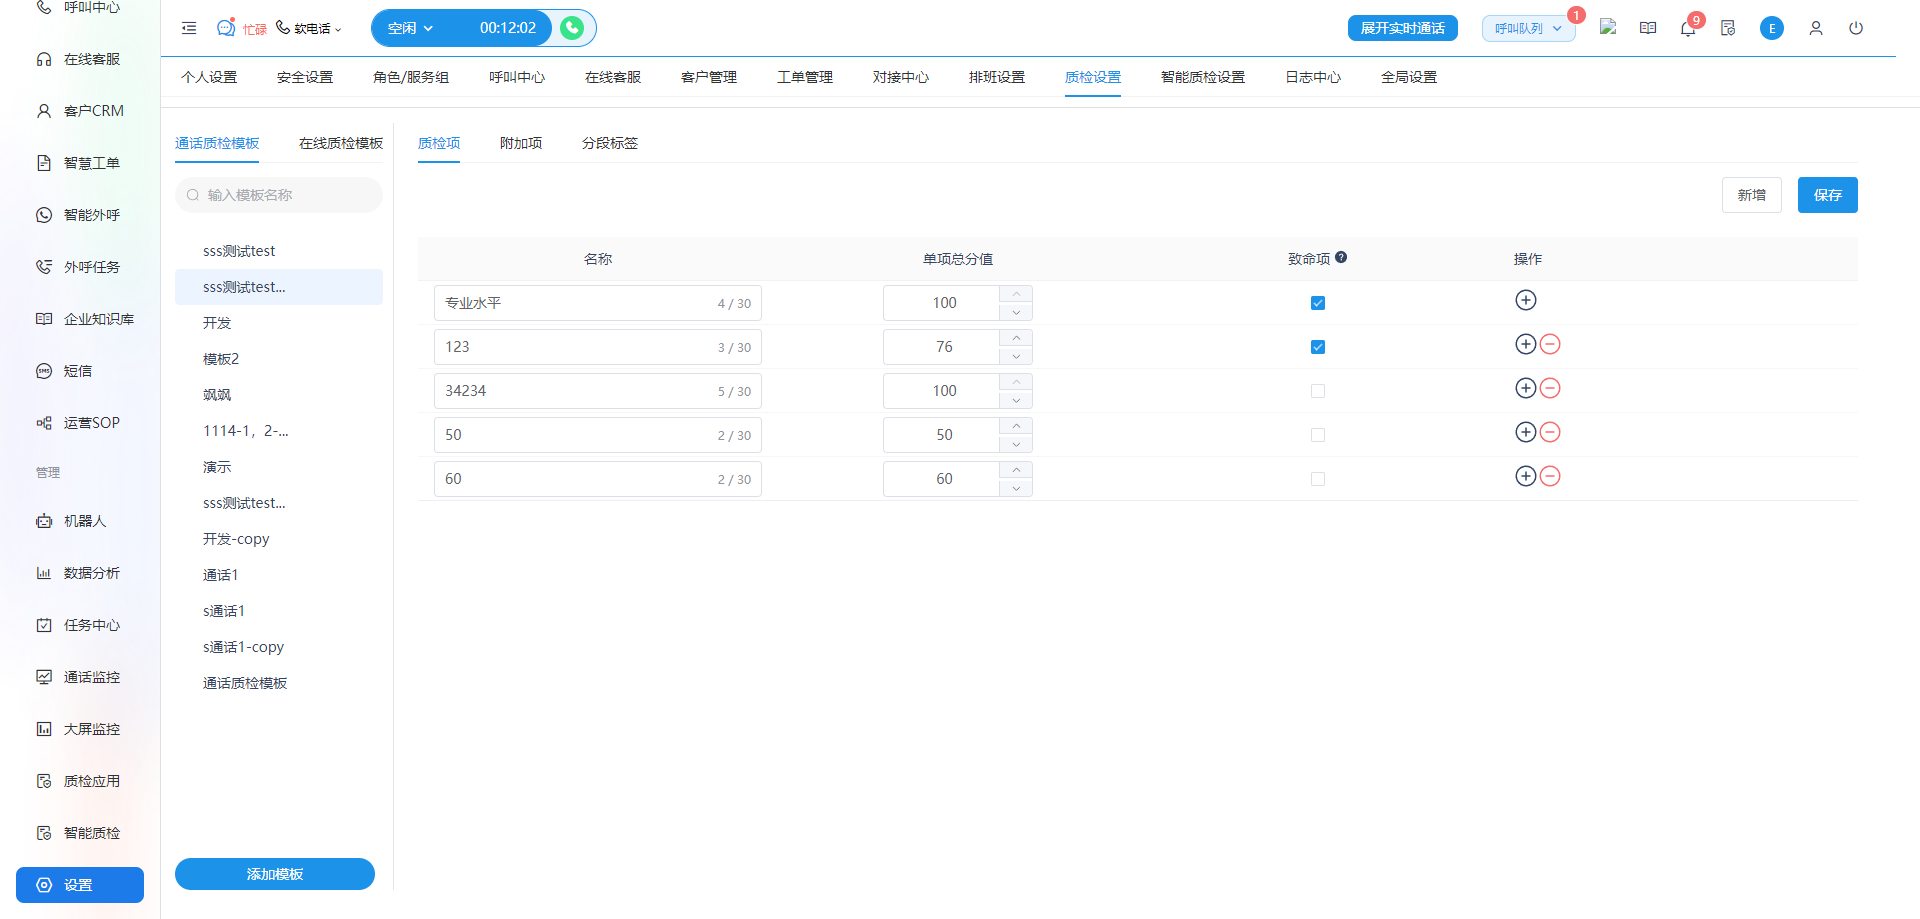1920x919 pixels.
Task: Click 展开实时通话 button
Action: pyautogui.click(x=1403, y=28)
